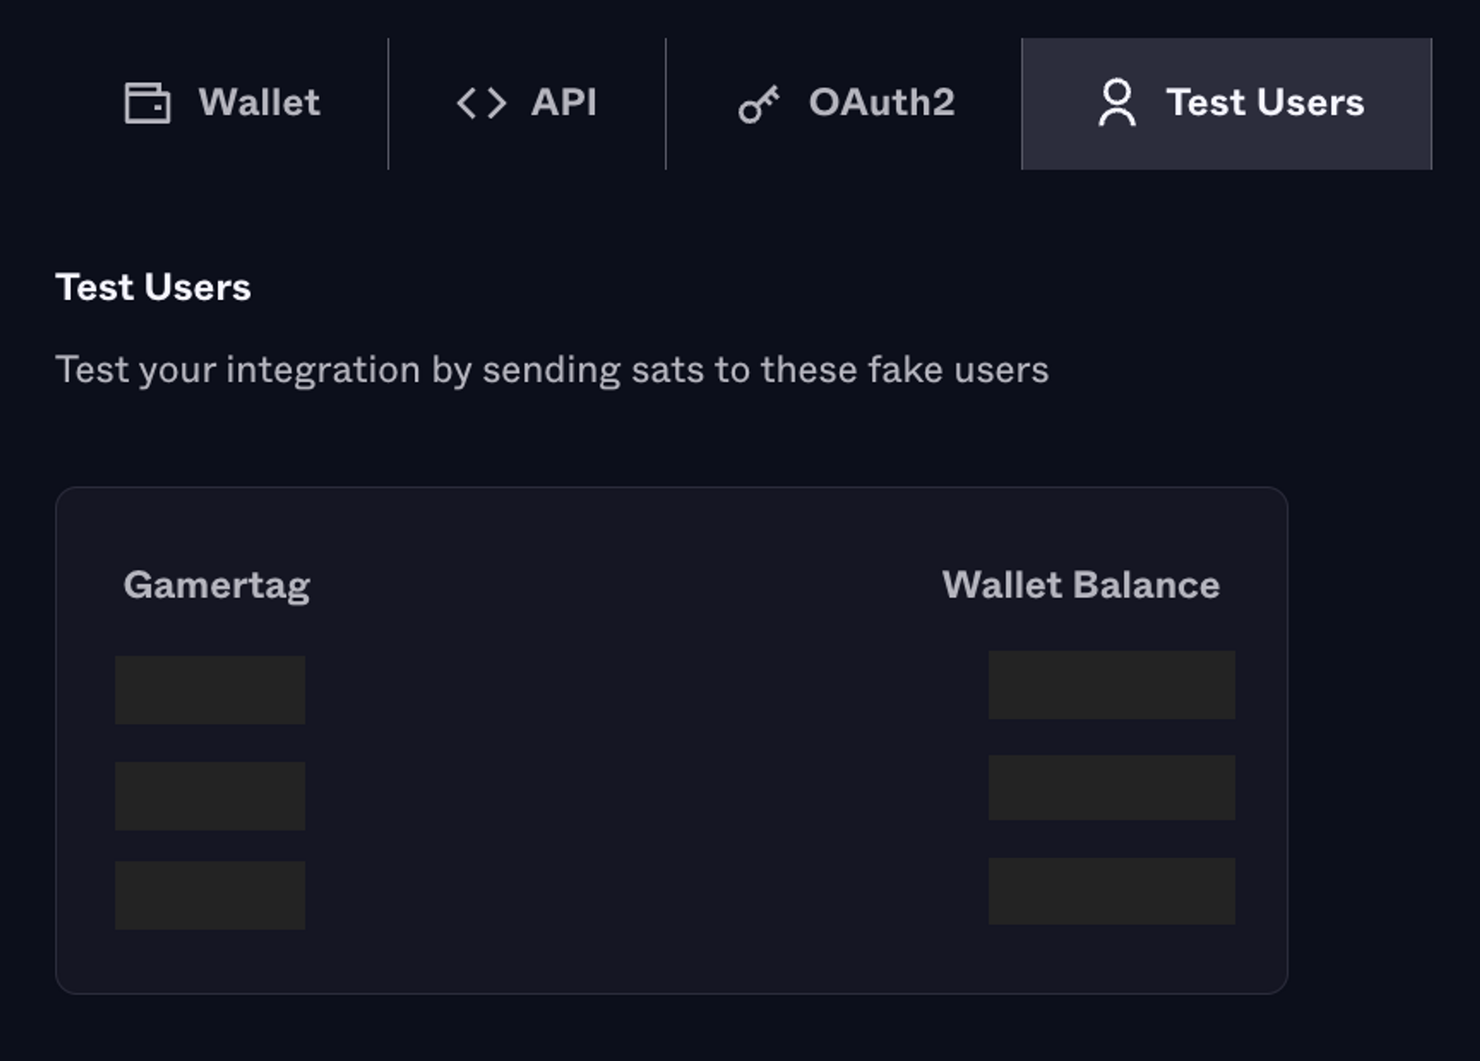Image resolution: width=1480 pixels, height=1061 pixels.
Task: Click the key icon next to OAuth2
Action: pyautogui.click(x=759, y=104)
